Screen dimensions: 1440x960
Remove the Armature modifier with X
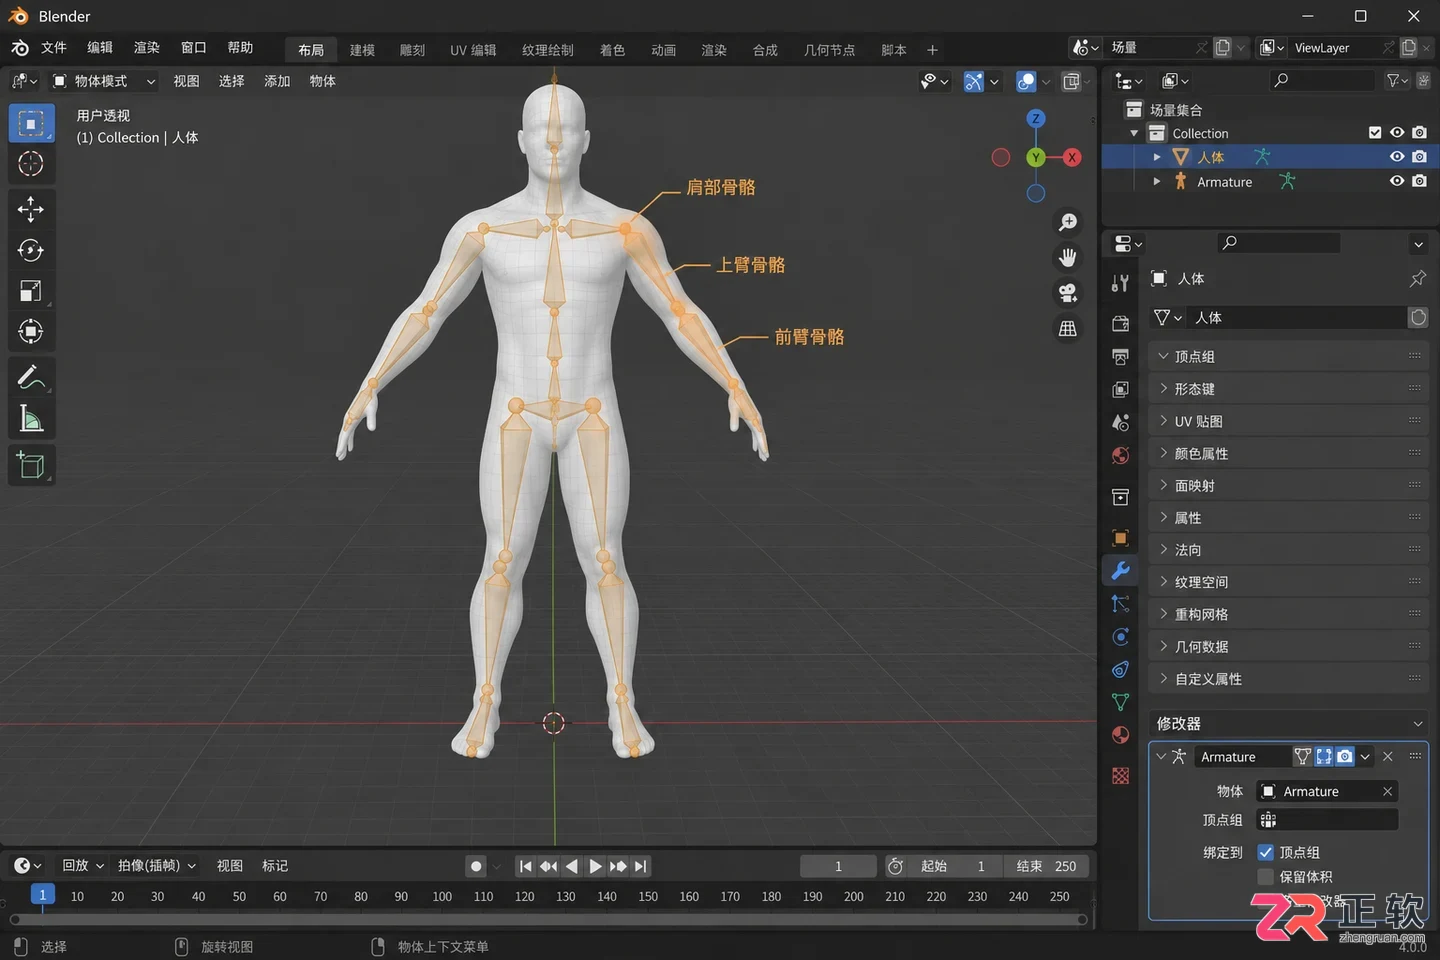click(x=1387, y=757)
